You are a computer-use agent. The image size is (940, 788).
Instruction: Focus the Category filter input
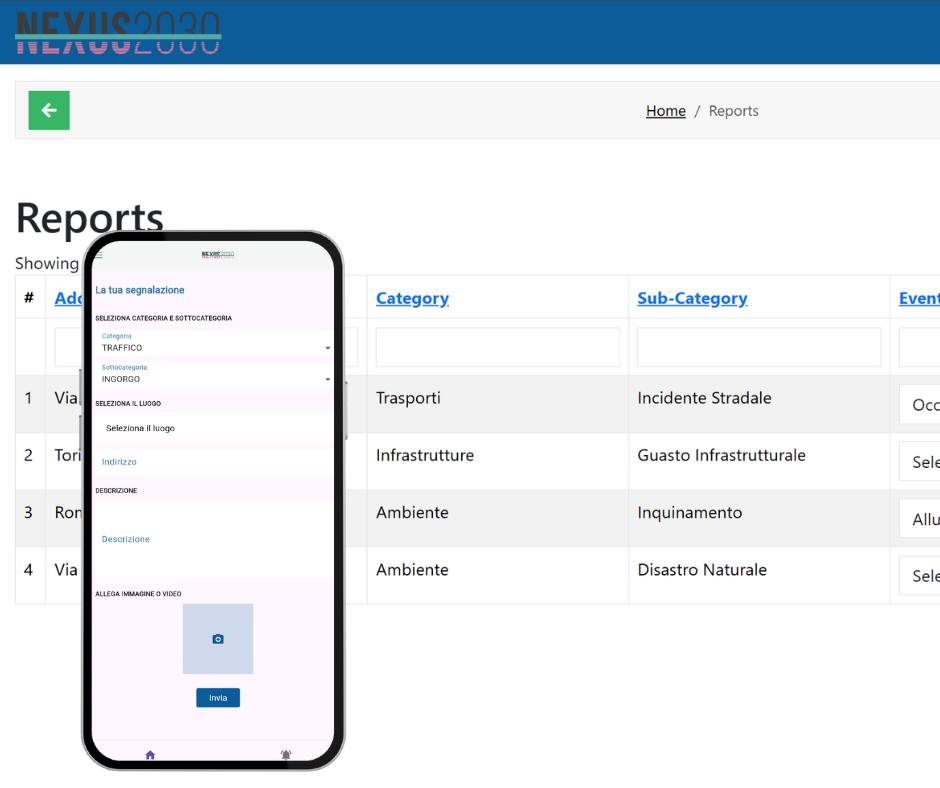tap(498, 347)
